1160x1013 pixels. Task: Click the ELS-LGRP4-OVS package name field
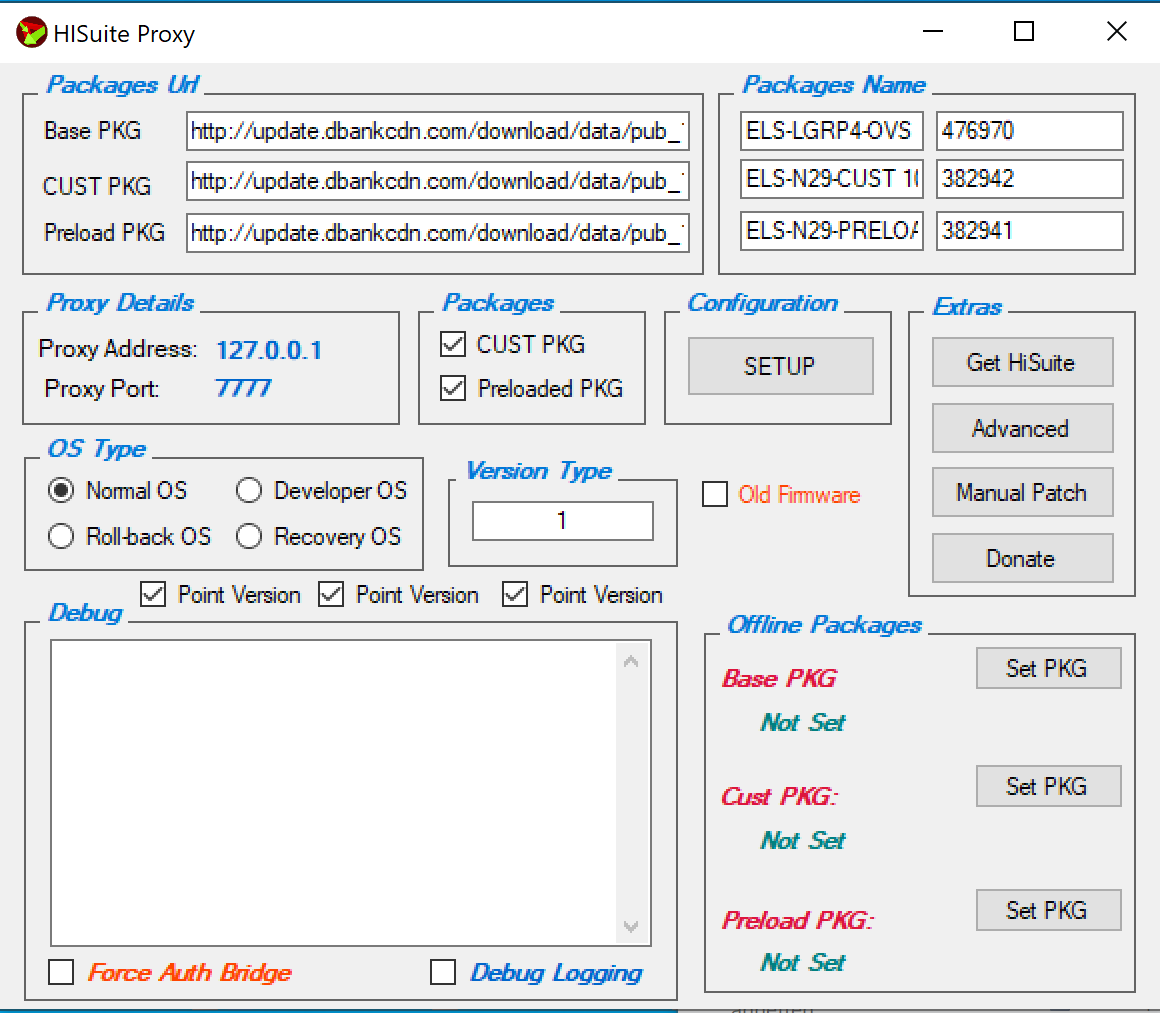pos(832,131)
